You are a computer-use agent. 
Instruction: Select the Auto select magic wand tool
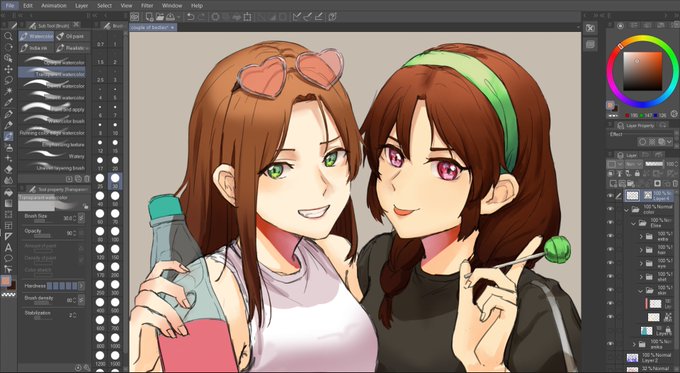[8, 92]
